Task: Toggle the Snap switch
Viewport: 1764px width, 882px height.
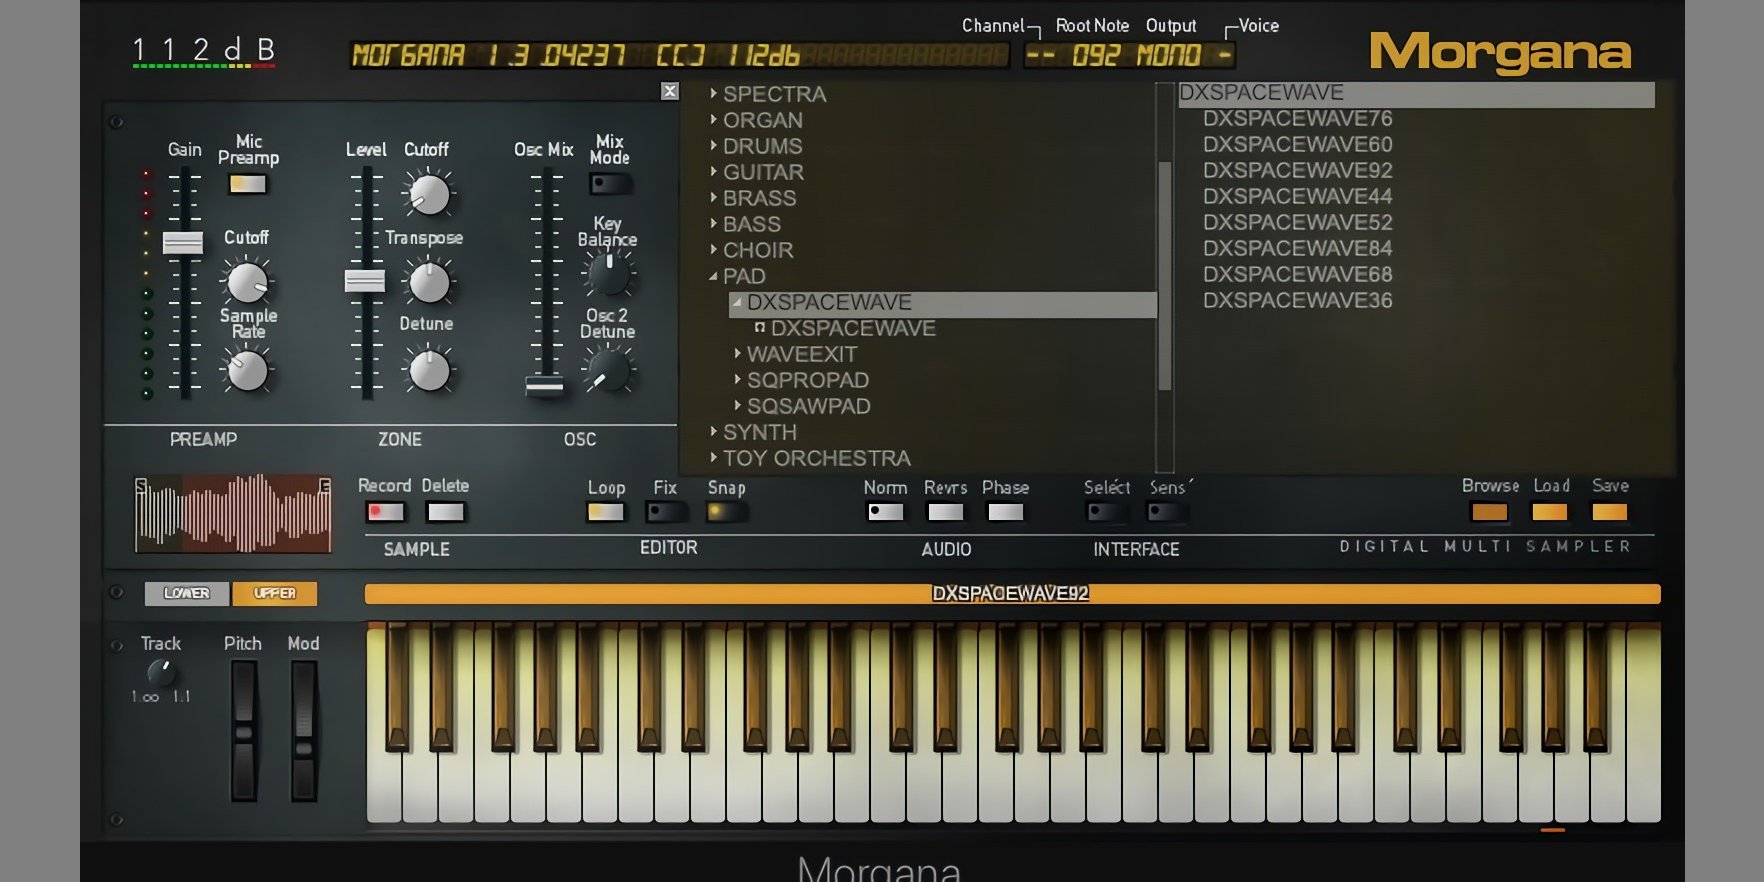Action: 726,512
